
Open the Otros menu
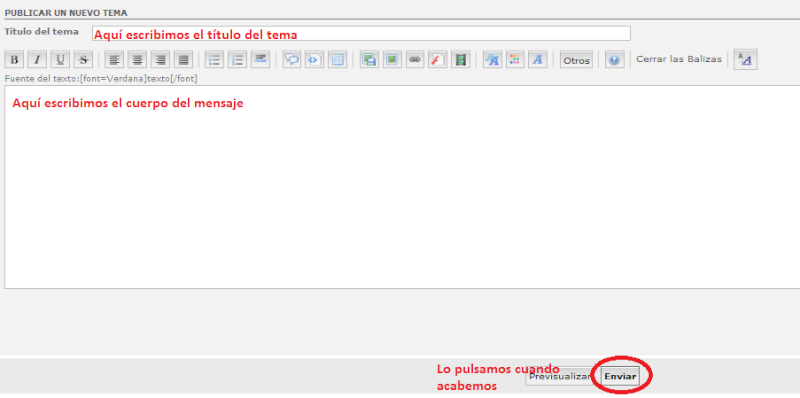[x=577, y=60]
